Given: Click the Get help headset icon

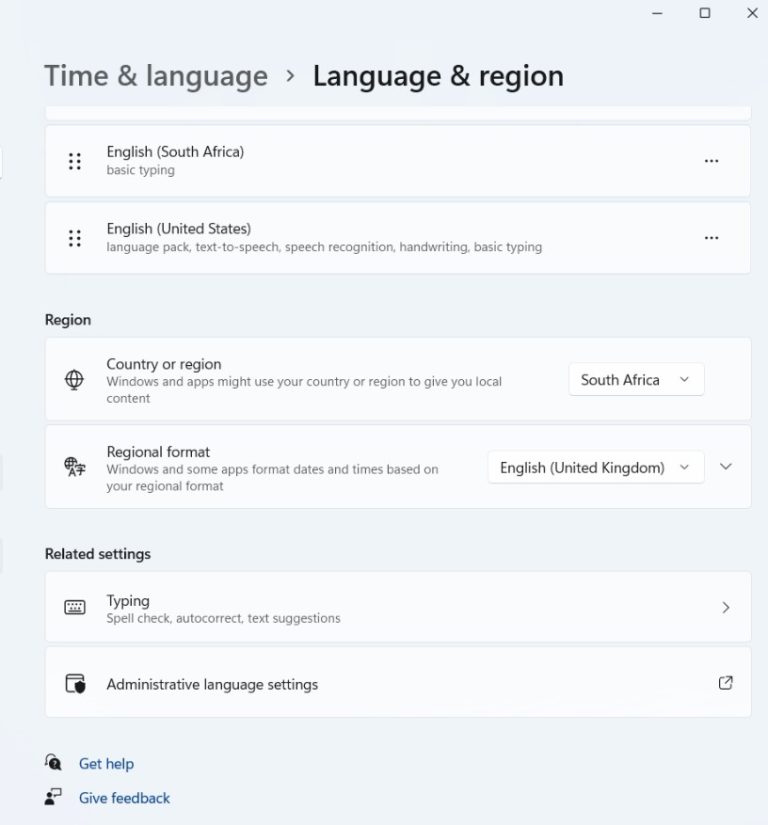Looking at the screenshot, I should (53, 762).
